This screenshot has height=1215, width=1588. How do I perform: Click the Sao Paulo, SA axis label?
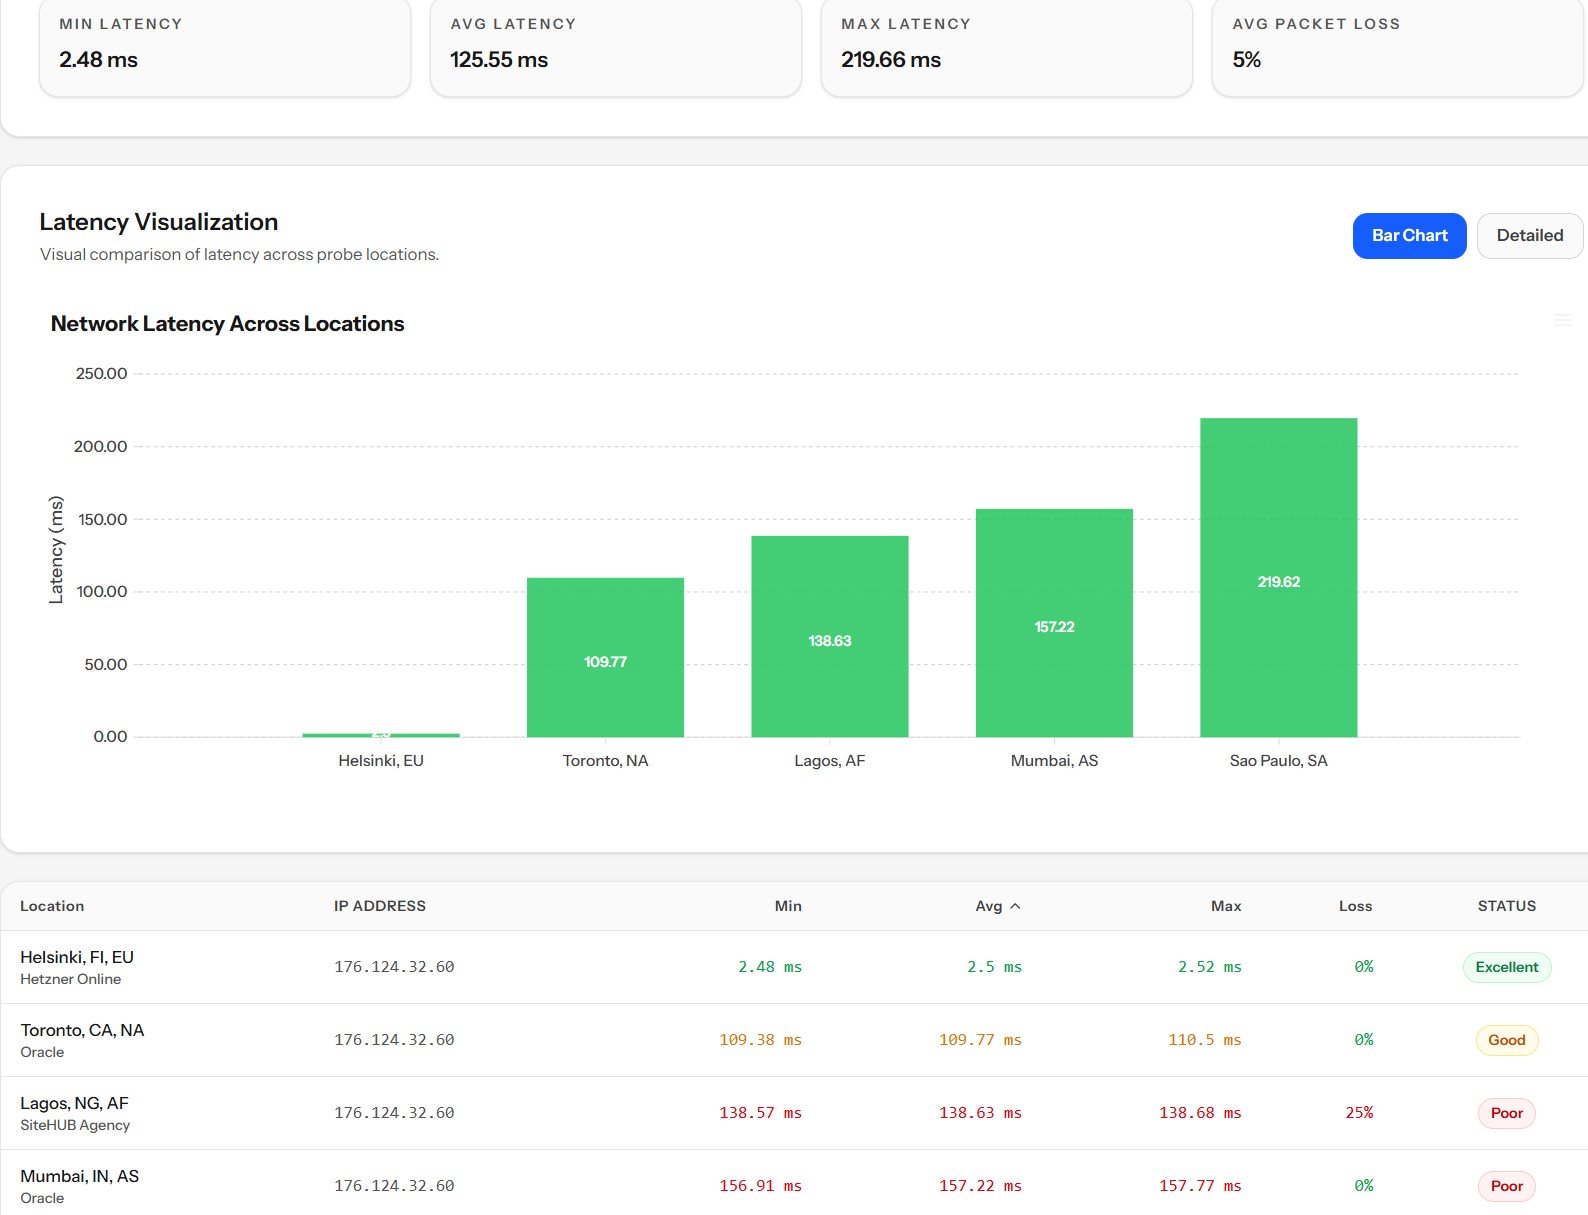(x=1279, y=761)
